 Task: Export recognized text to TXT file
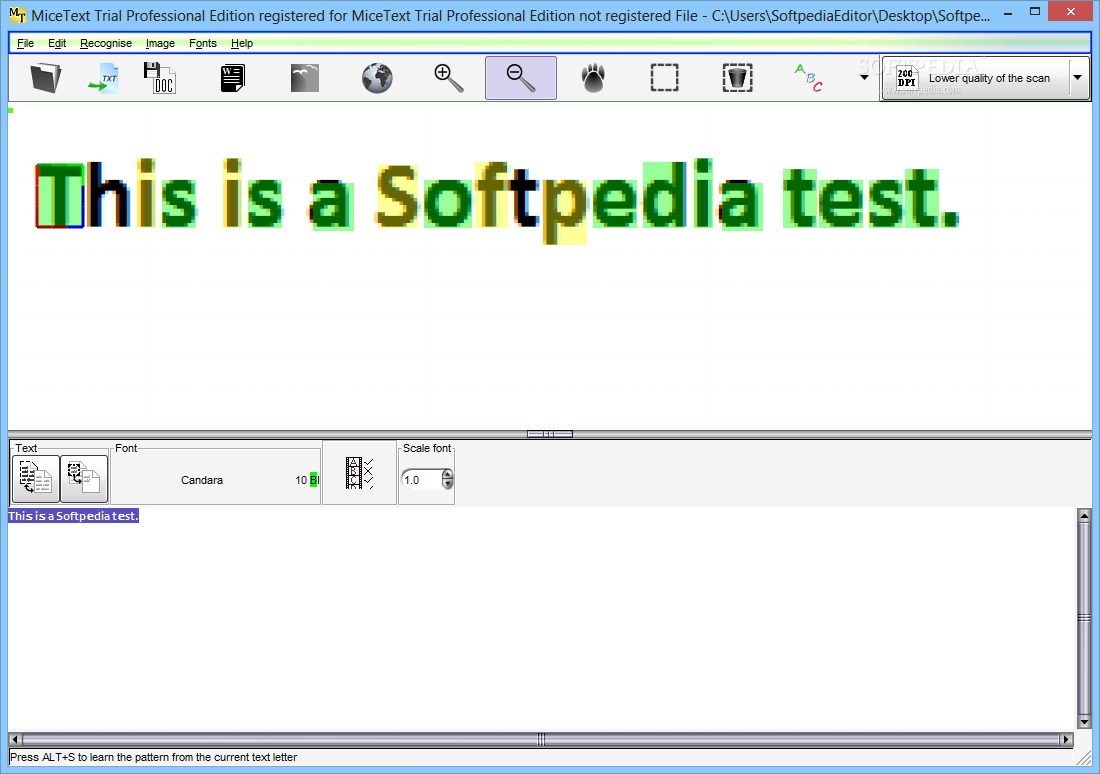point(104,78)
